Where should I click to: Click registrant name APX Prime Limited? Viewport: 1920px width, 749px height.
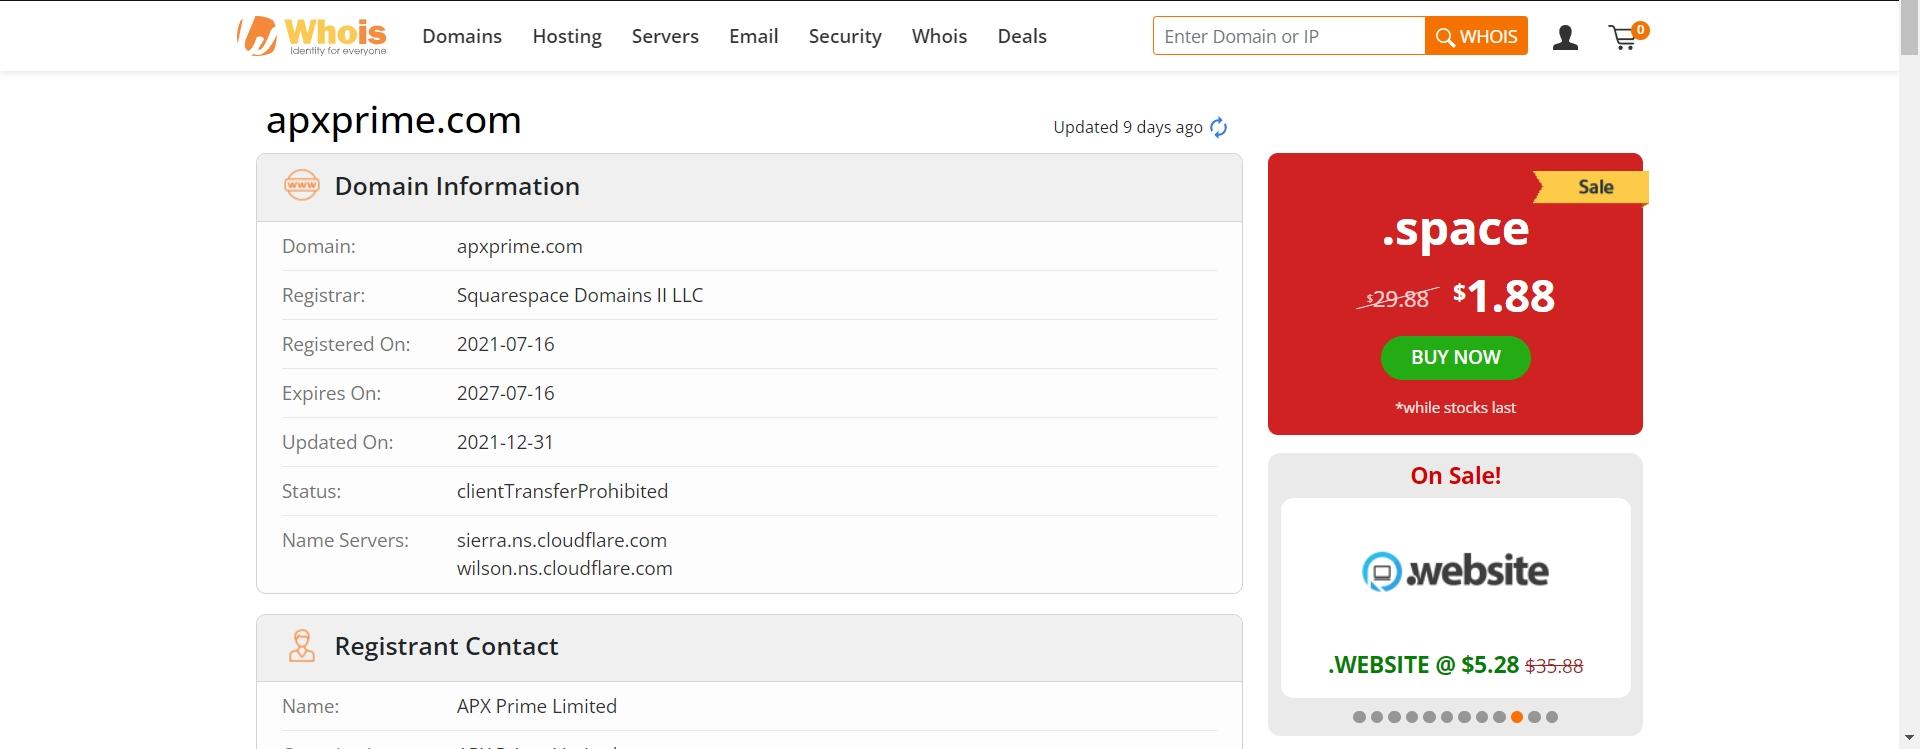pos(537,706)
